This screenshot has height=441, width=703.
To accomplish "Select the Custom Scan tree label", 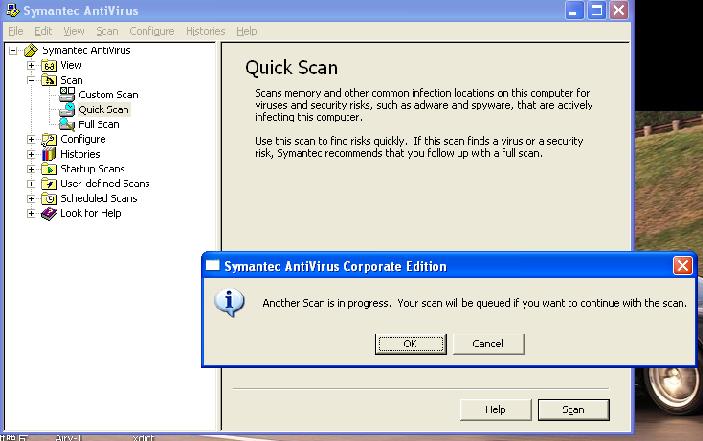I will 108,95.
